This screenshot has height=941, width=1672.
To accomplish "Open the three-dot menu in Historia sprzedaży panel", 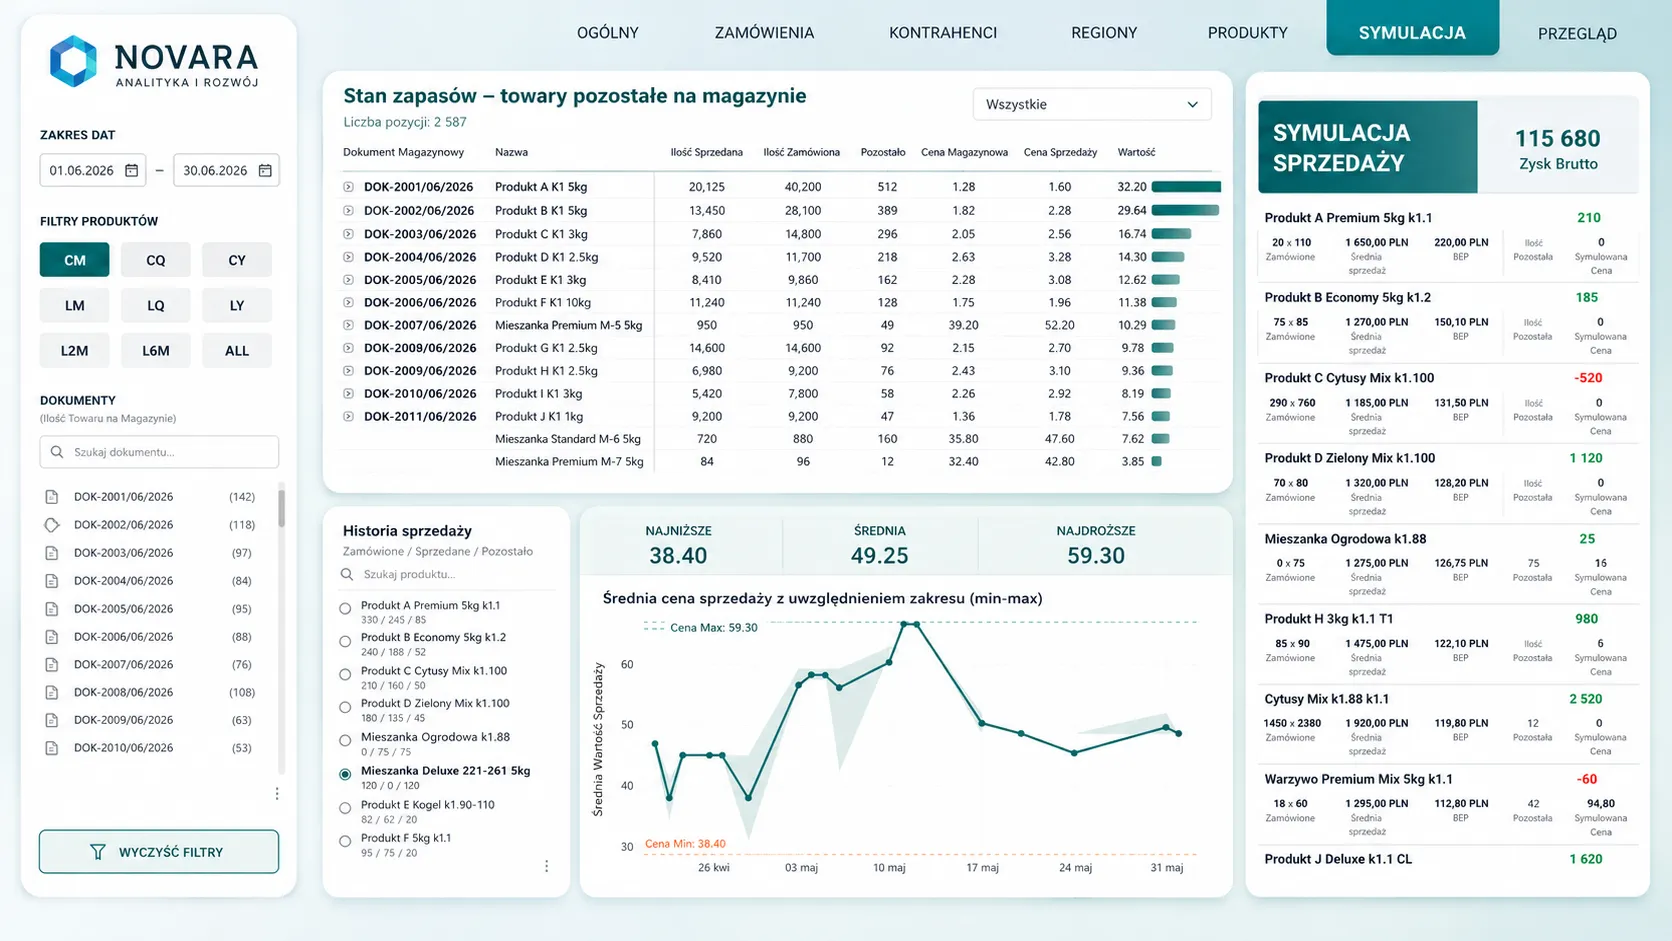I will click(x=546, y=866).
